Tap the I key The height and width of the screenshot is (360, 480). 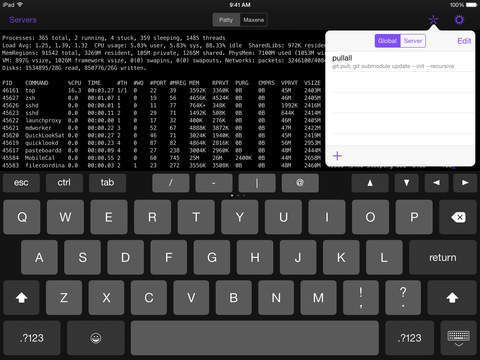pos(327,217)
